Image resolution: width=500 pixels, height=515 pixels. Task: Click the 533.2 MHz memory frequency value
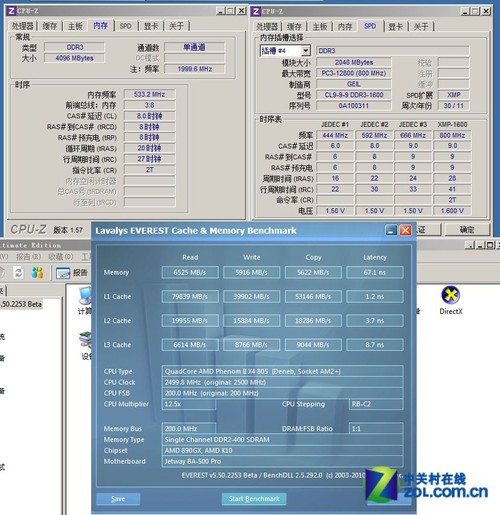point(149,94)
